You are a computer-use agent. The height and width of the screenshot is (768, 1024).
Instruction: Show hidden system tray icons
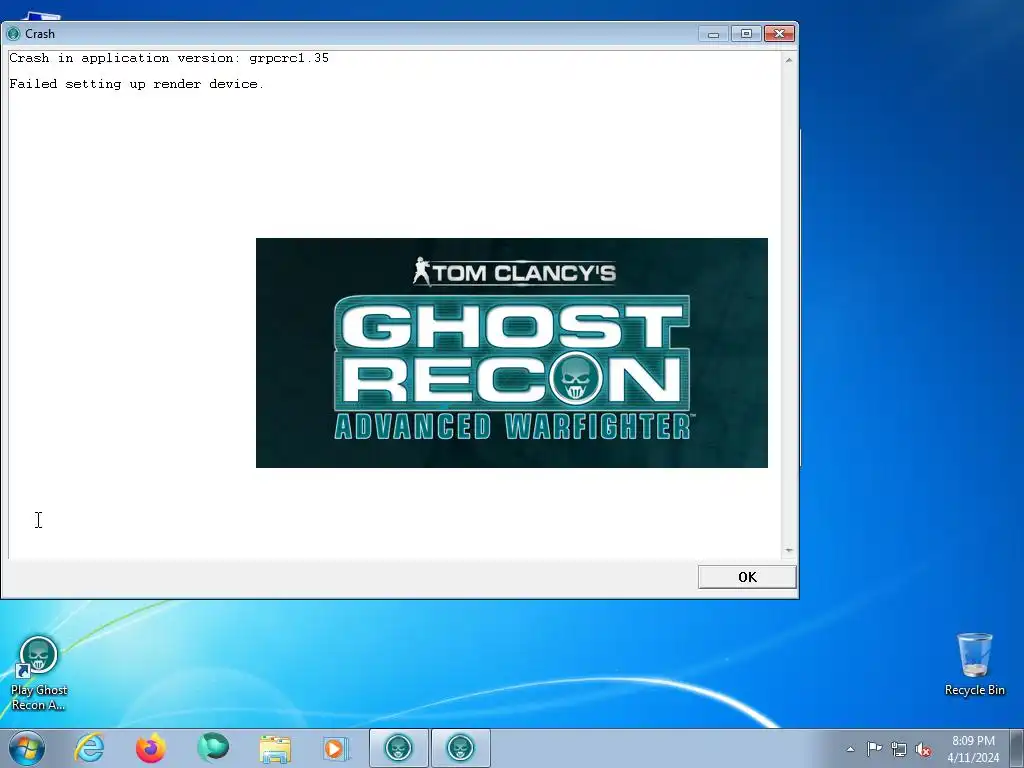point(850,749)
